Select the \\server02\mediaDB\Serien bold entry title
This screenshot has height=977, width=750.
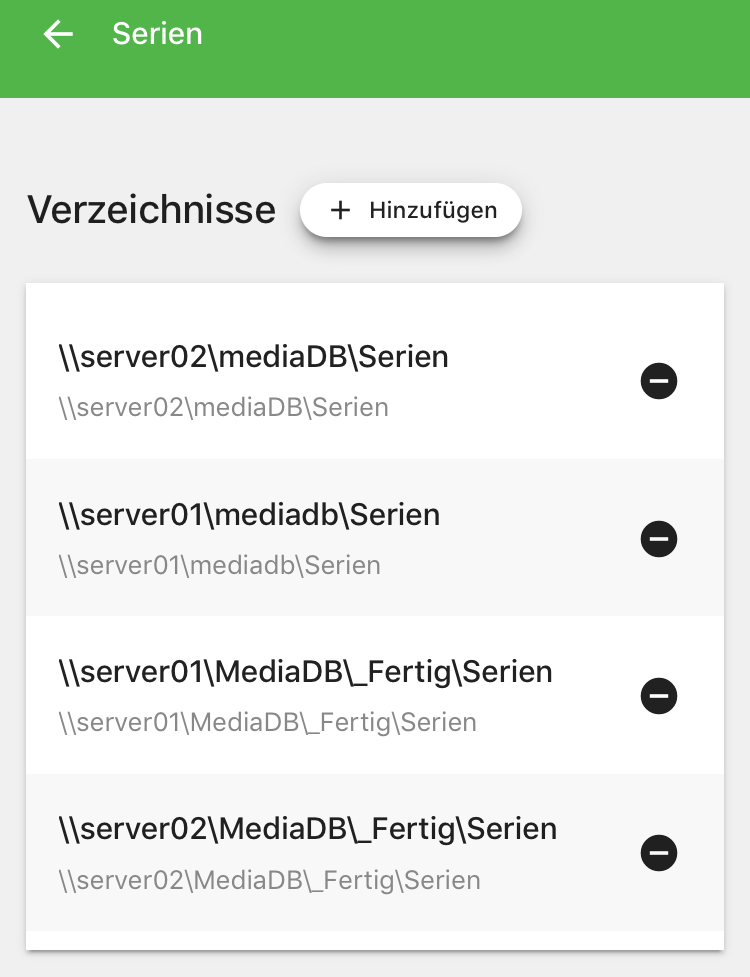tap(254, 357)
